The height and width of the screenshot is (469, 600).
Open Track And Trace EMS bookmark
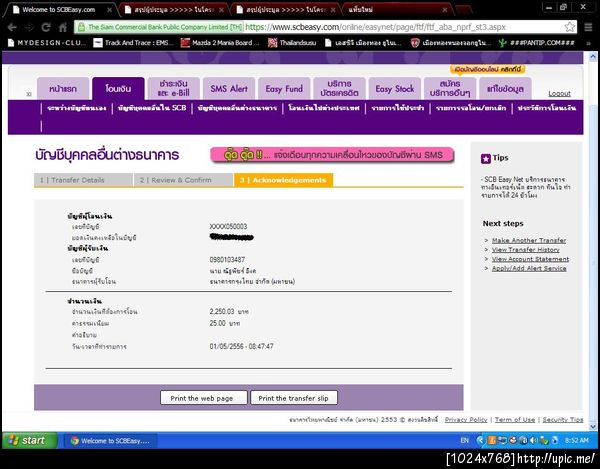[134, 43]
